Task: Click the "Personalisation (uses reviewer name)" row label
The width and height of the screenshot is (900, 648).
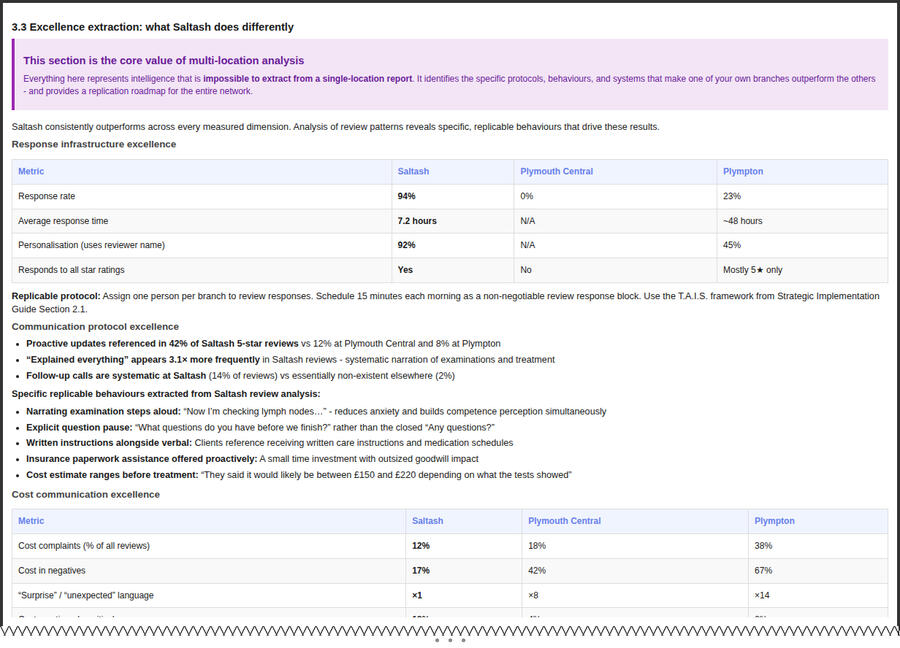Action: [x=91, y=245]
